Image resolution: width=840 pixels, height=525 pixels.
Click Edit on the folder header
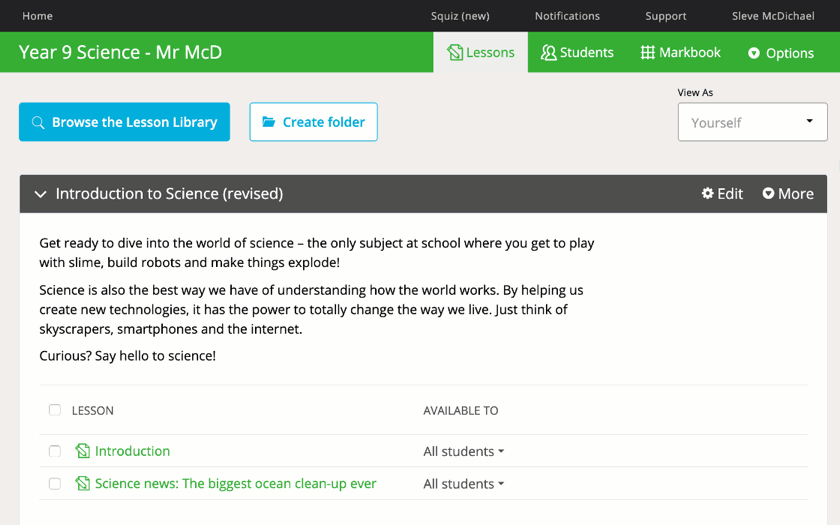722,193
